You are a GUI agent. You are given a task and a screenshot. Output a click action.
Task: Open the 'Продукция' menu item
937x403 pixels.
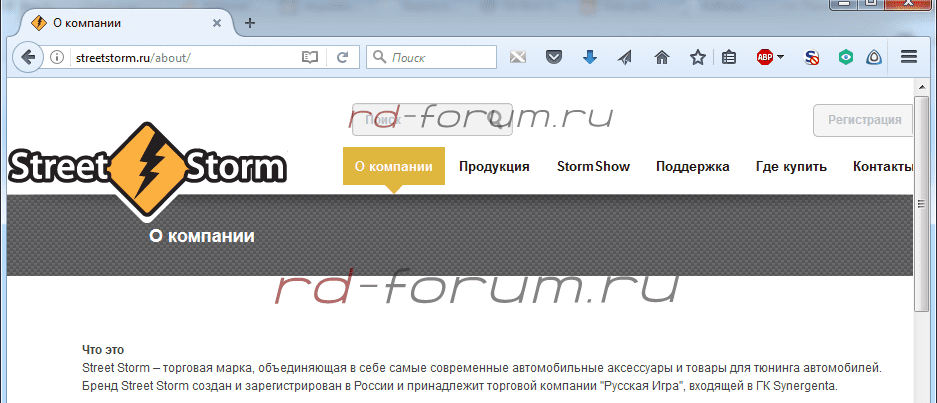click(x=494, y=166)
